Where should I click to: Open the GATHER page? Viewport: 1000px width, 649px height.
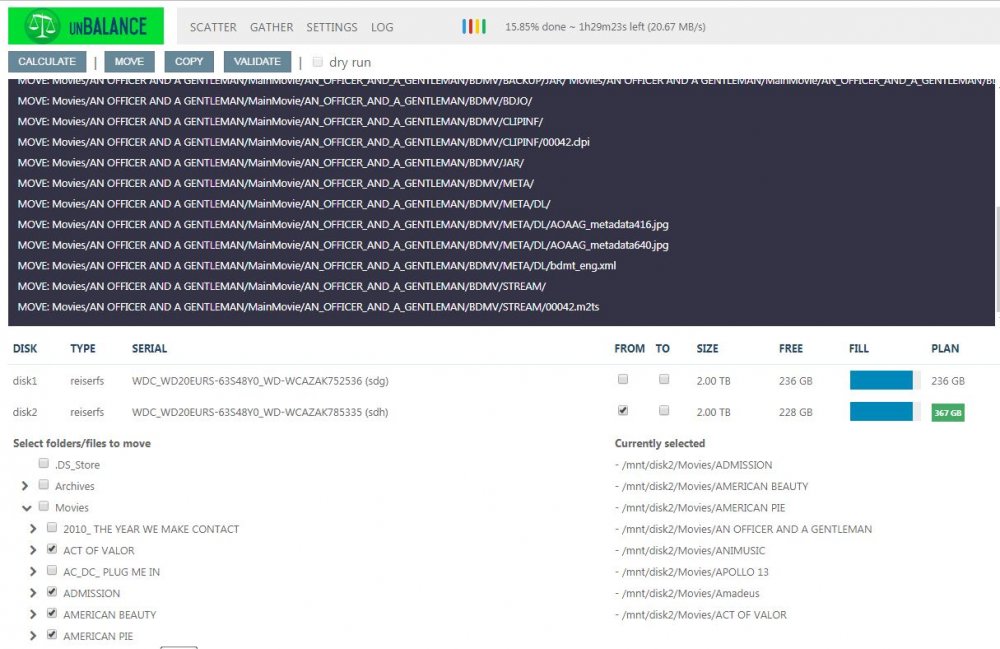pos(272,27)
